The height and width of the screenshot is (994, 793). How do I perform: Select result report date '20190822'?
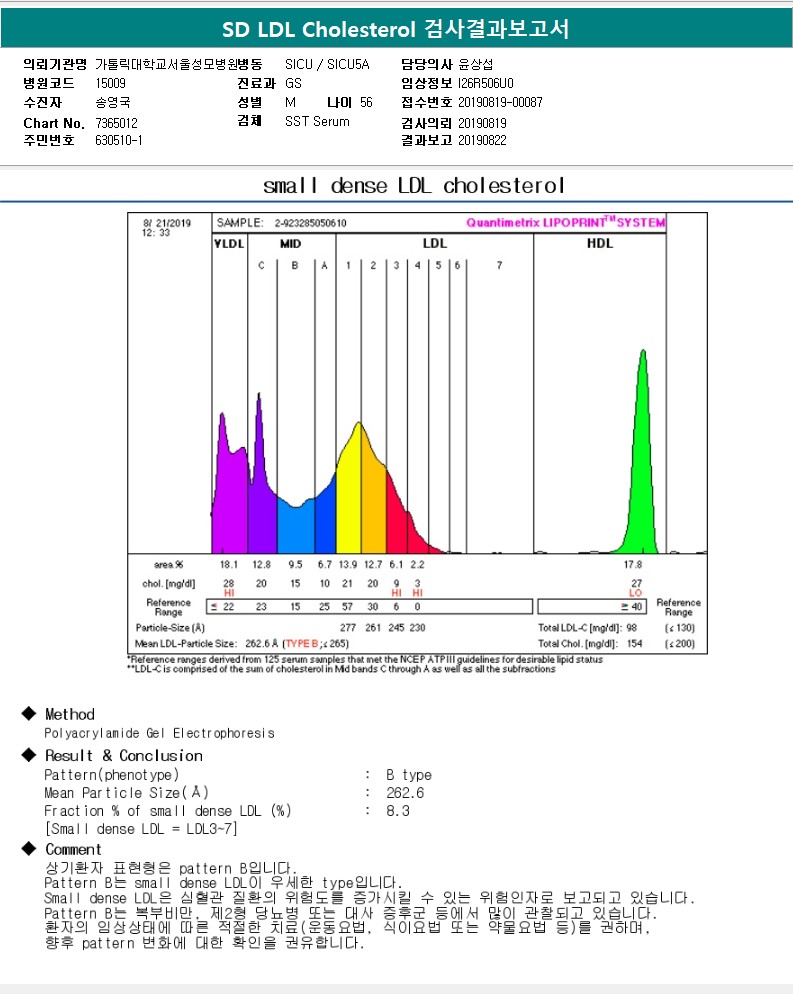click(482, 140)
